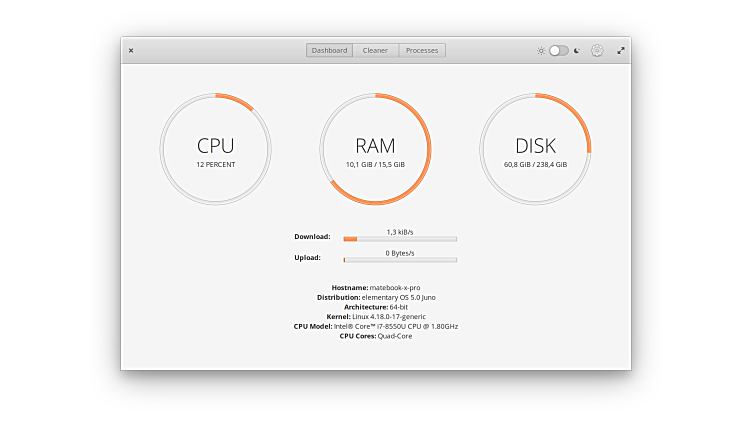Click the RAM usage circle gauge
This screenshot has height=423, width=752.
coord(375,149)
